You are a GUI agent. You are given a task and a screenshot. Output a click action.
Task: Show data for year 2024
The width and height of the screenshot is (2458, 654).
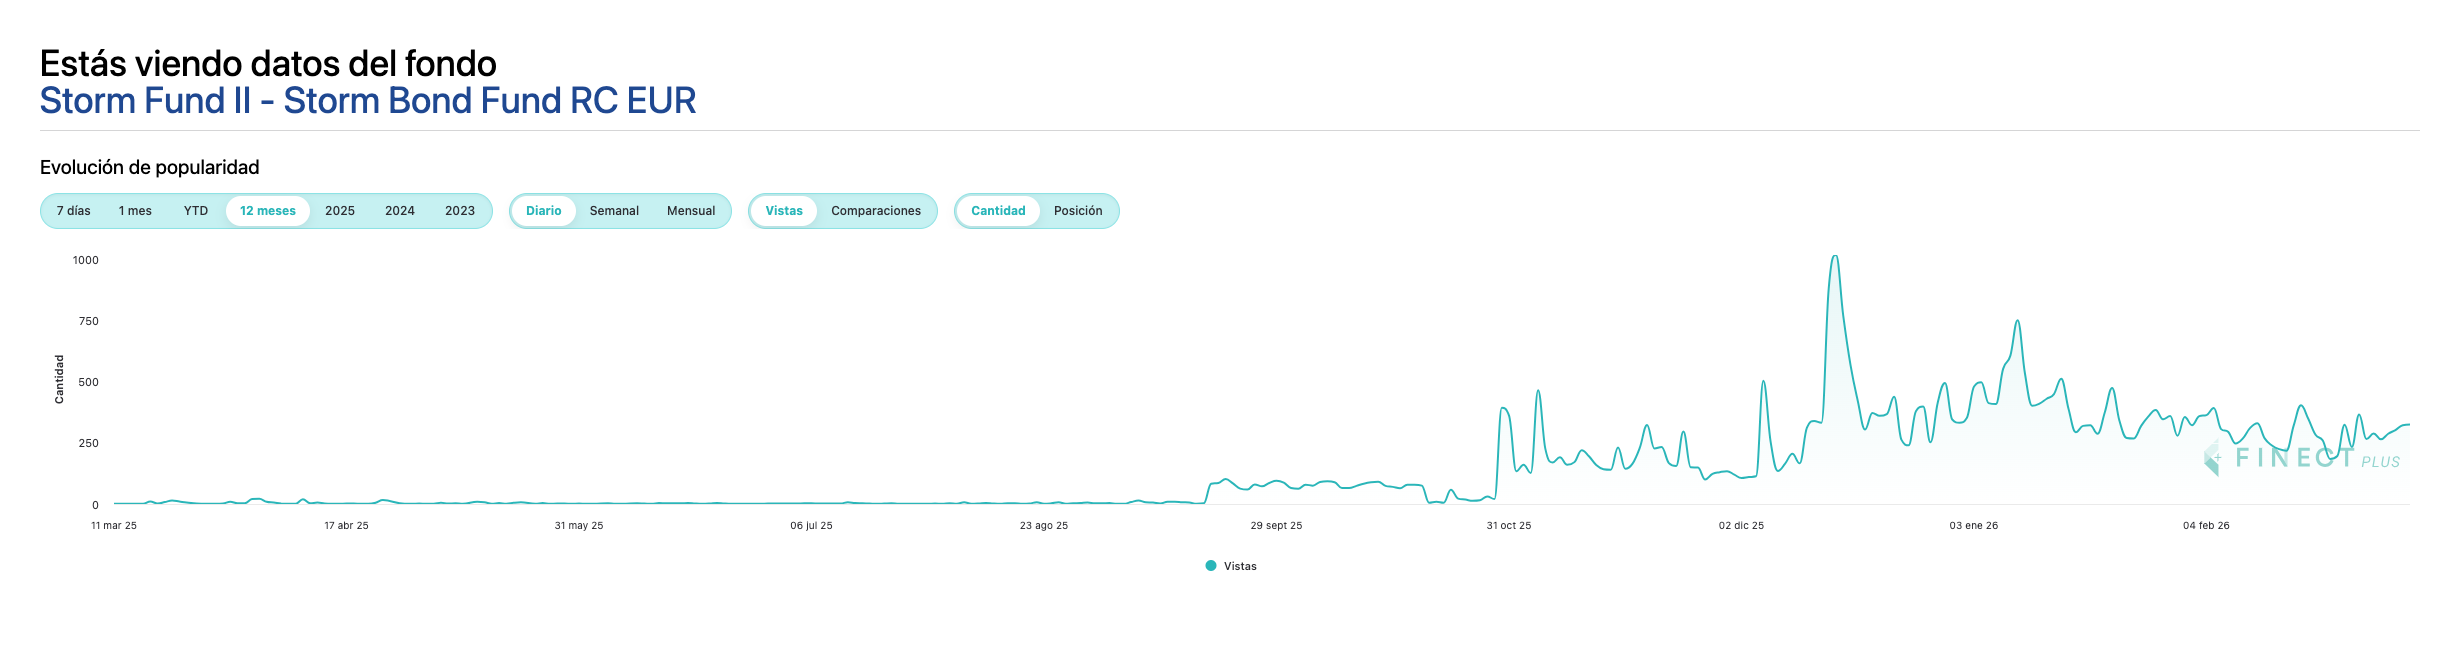400,211
